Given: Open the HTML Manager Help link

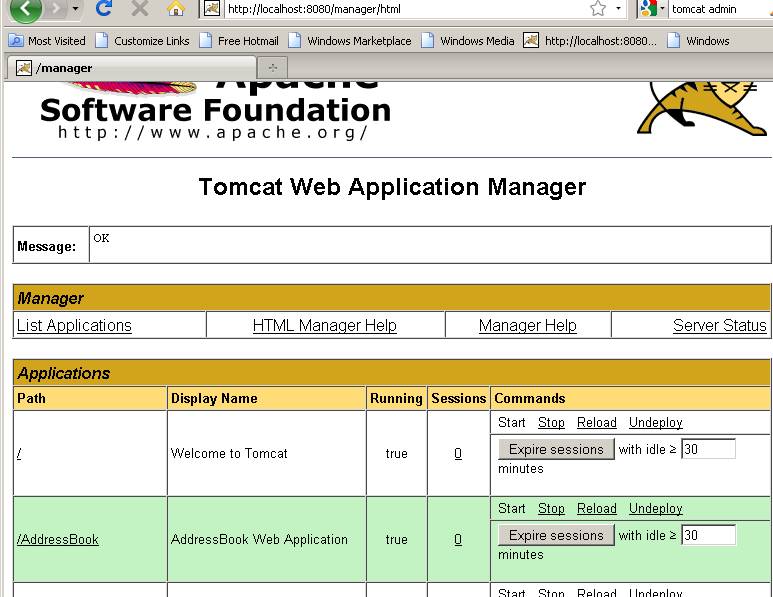Looking at the screenshot, I should point(324,325).
